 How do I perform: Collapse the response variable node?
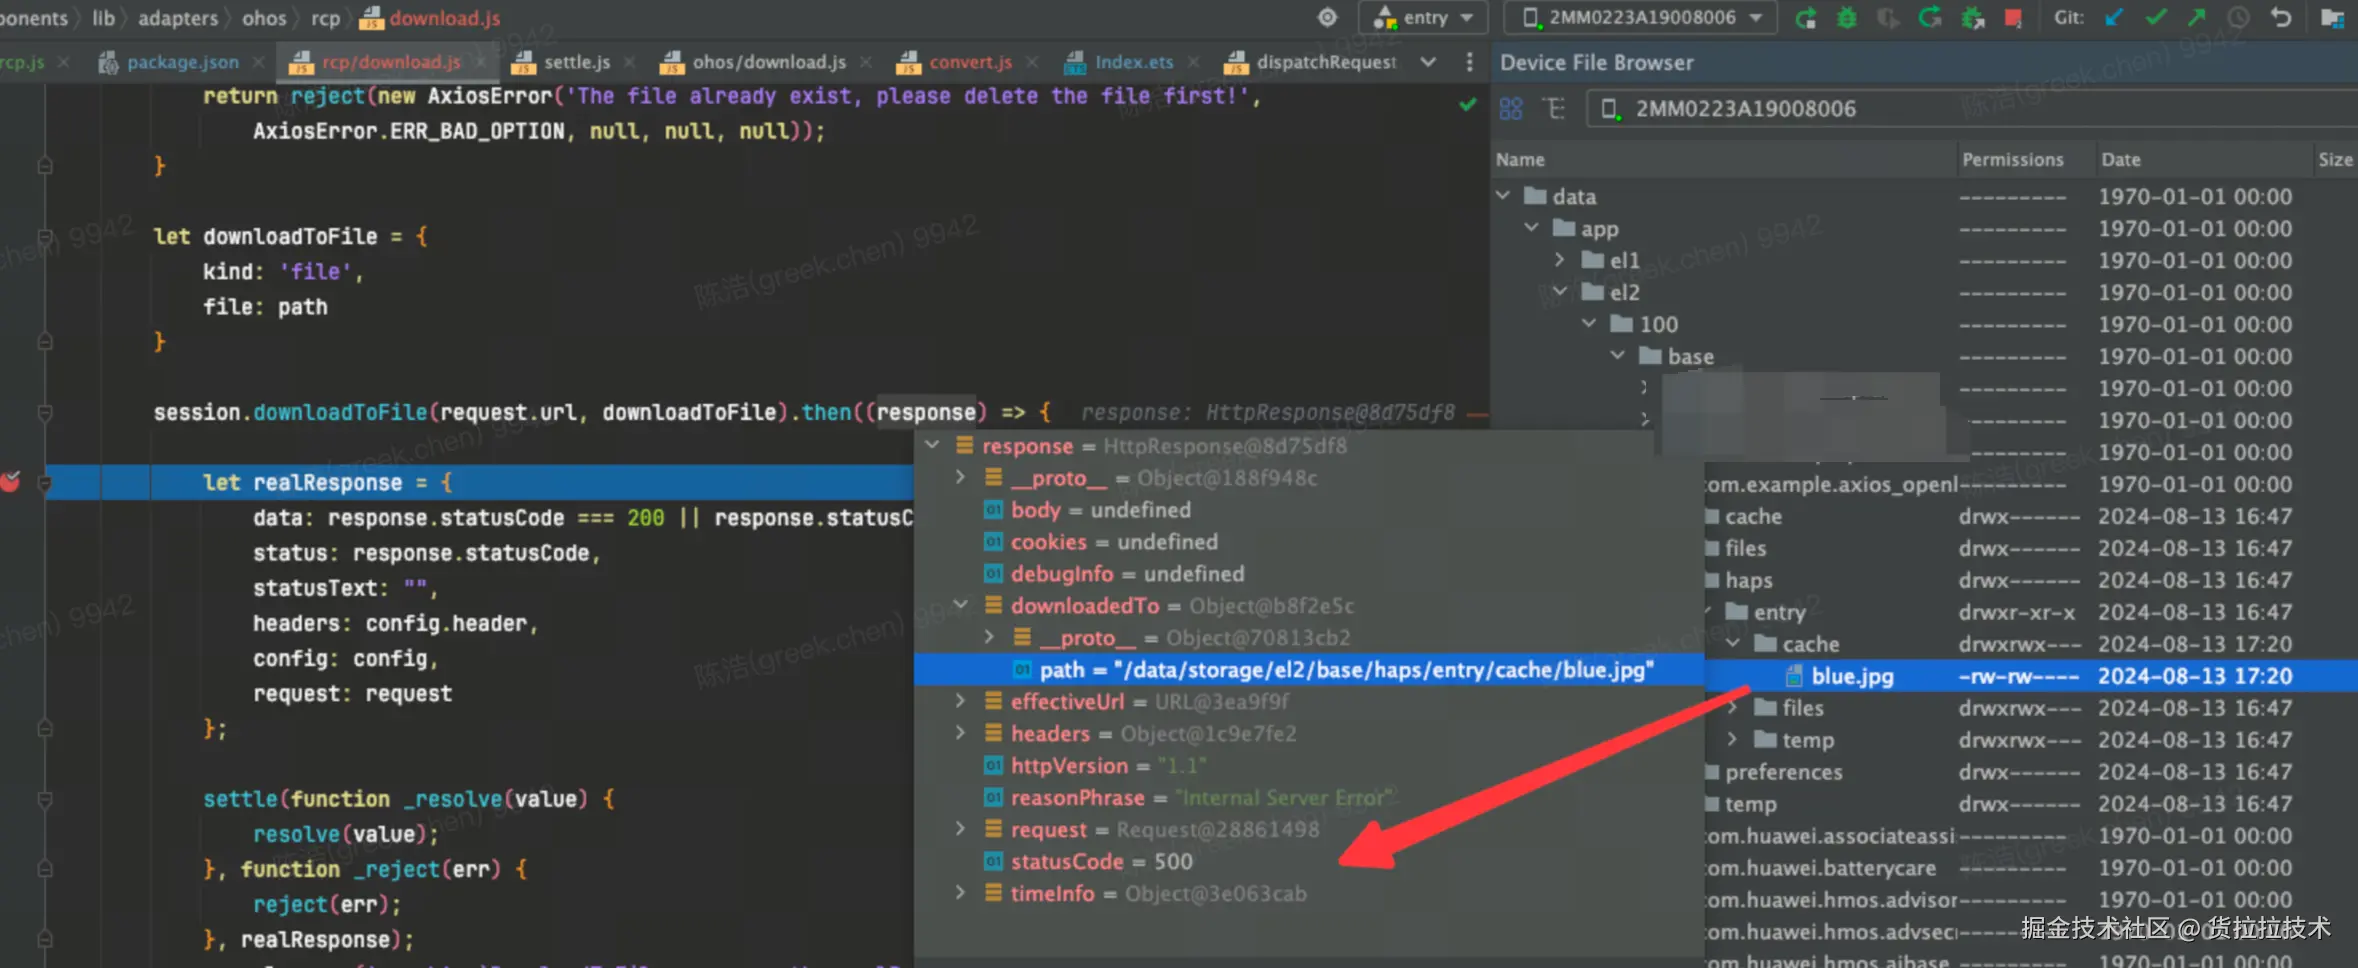point(932,445)
